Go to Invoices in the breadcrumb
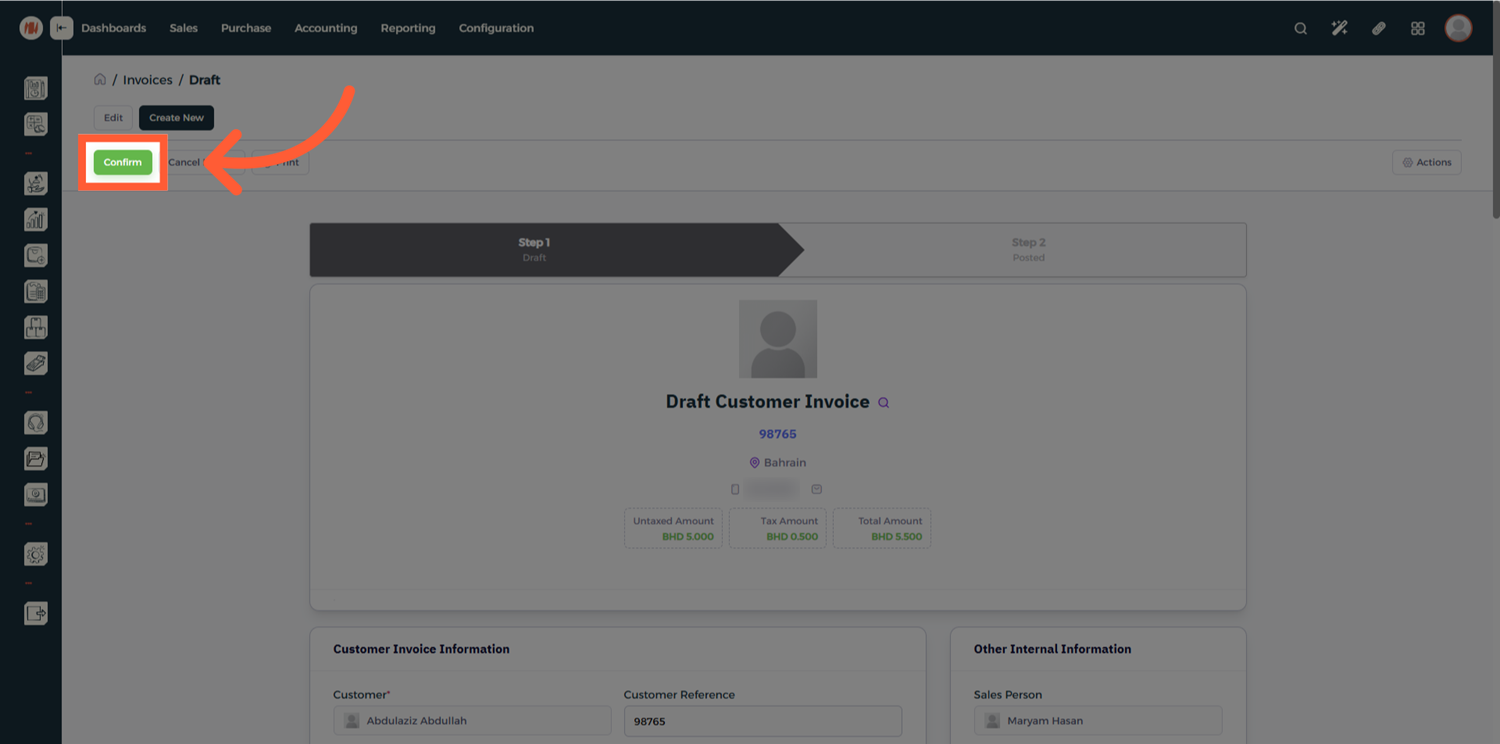1500x744 pixels. pos(147,80)
